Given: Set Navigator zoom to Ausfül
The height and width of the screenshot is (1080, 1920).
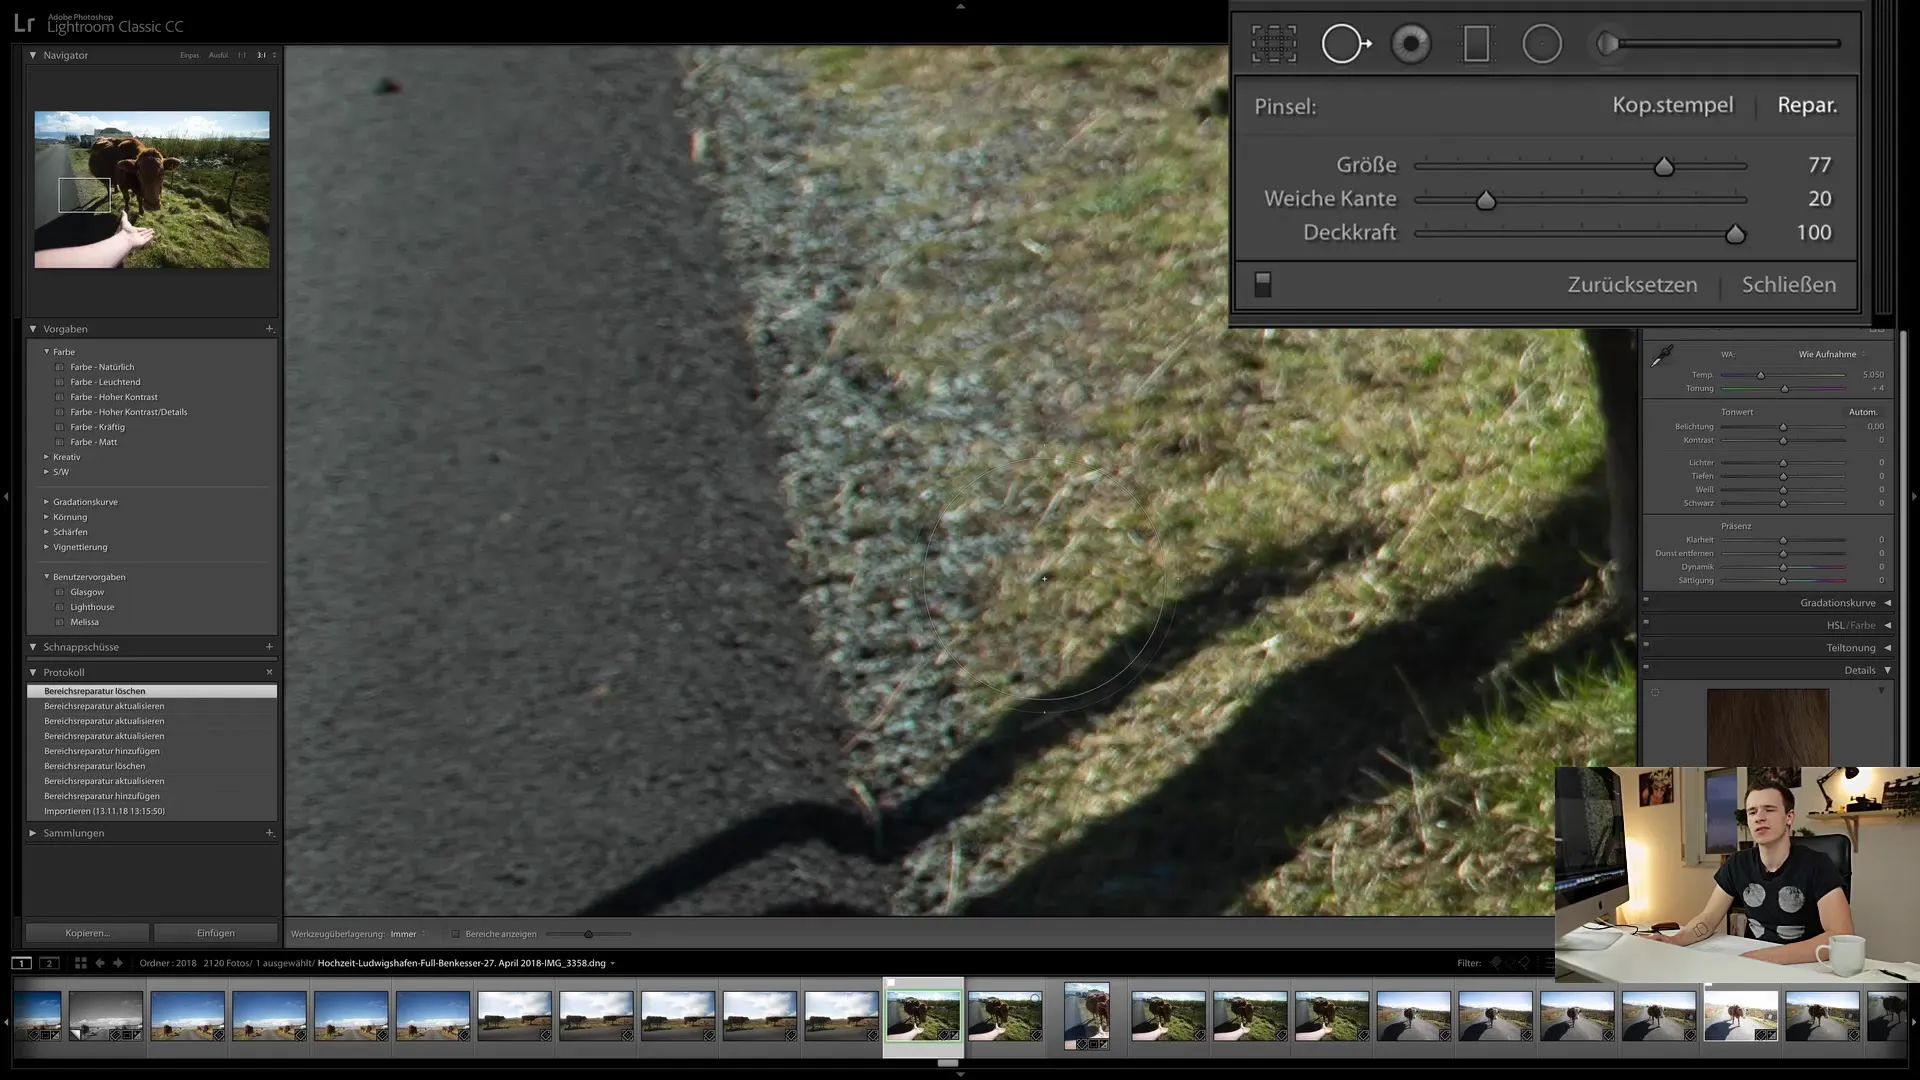Looking at the screenshot, I should point(218,55).
